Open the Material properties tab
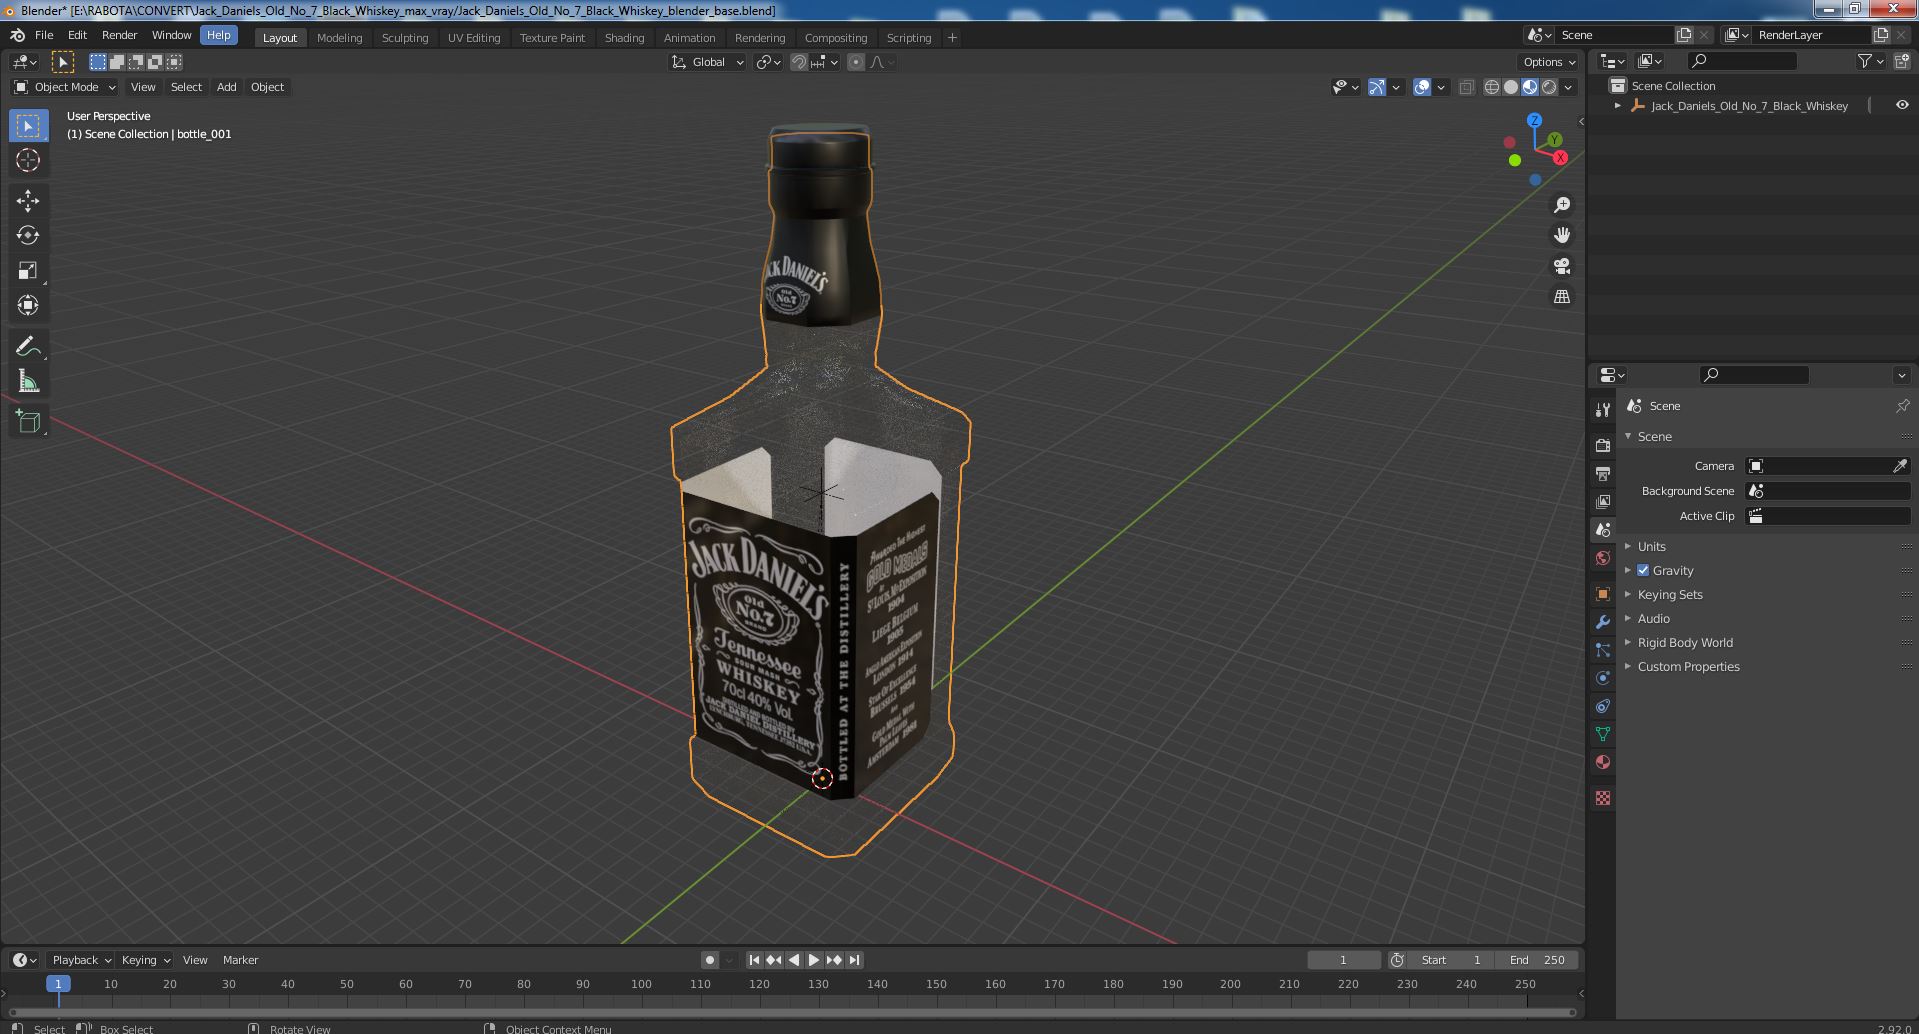 (1603, 762)
